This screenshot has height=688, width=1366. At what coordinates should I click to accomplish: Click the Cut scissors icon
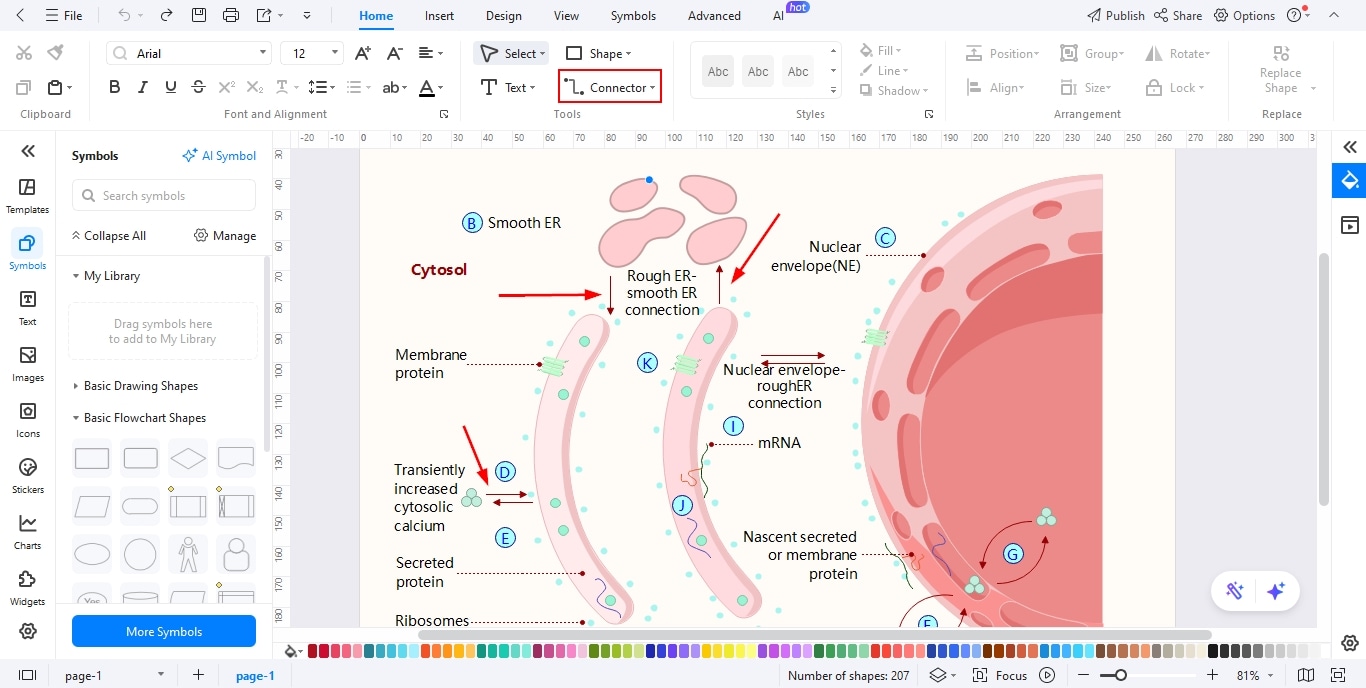click(x=24, y=53)
